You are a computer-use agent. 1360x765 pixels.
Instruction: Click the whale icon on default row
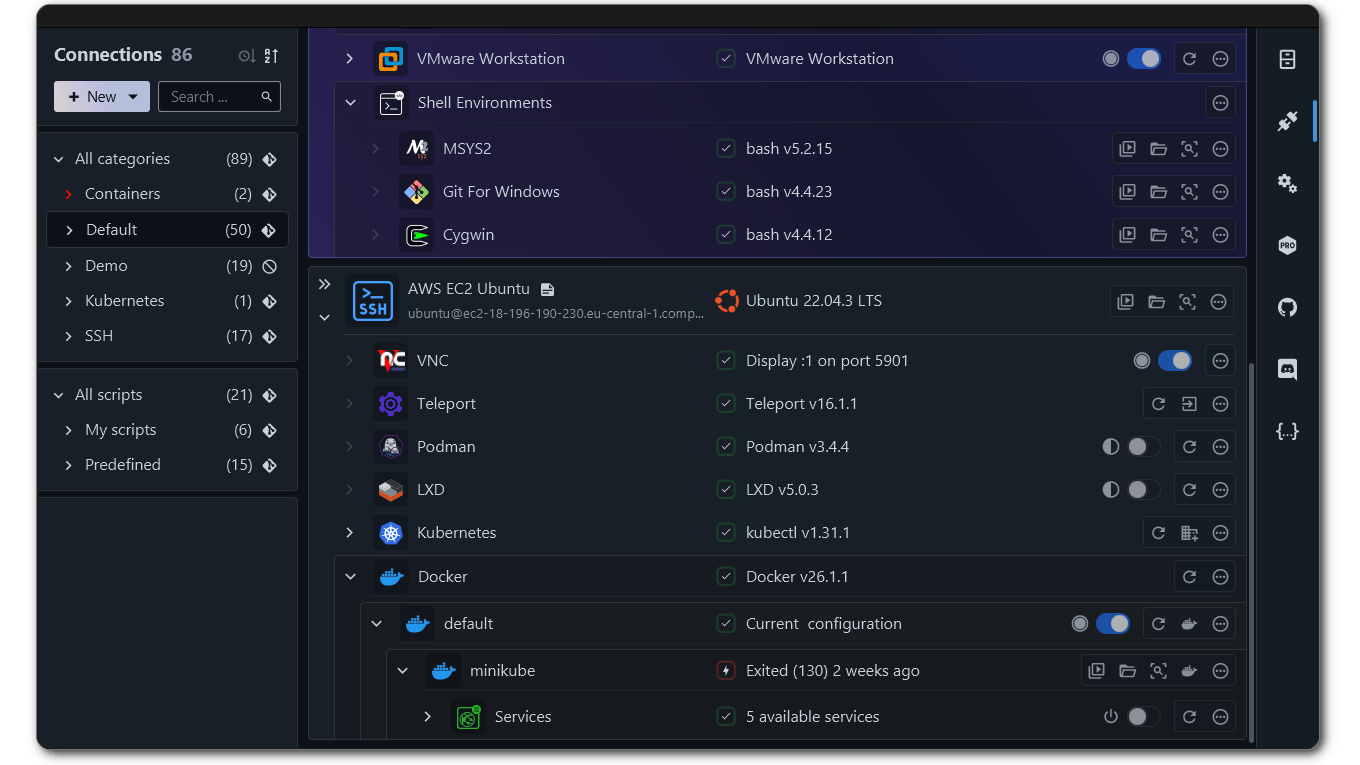[1189, 624]
